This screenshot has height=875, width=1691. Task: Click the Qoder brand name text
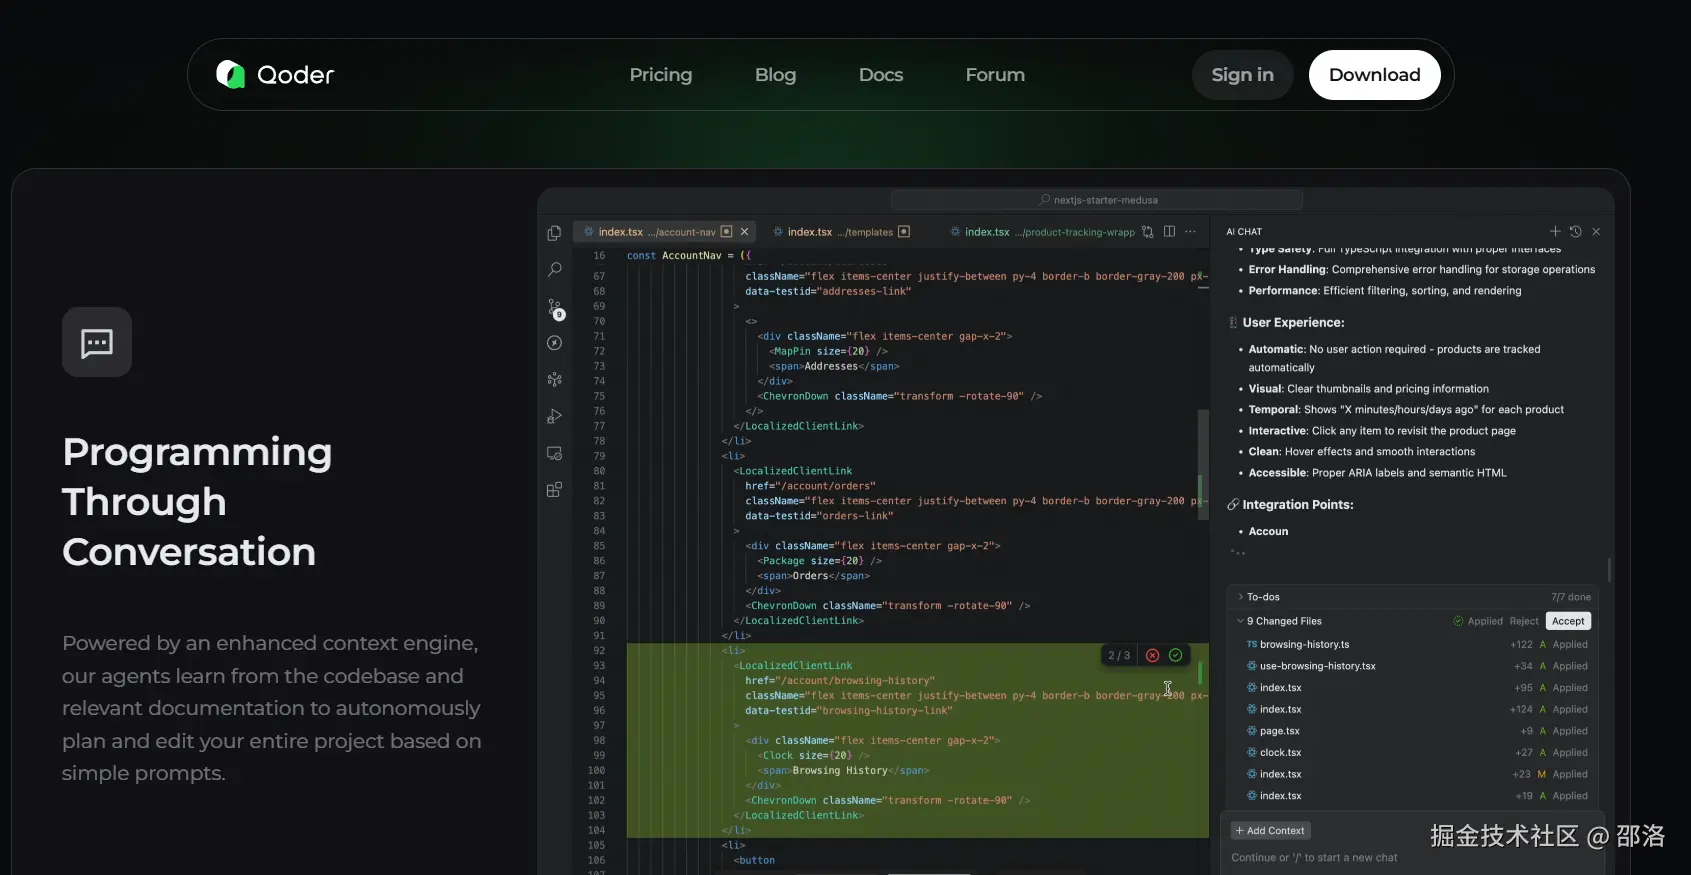[296, 75]
